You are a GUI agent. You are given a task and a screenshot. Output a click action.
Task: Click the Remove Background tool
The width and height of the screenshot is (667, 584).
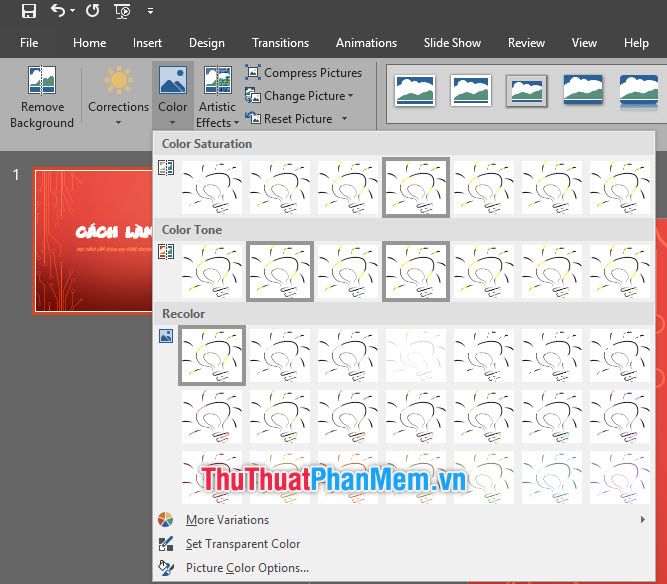click(42, 97)
